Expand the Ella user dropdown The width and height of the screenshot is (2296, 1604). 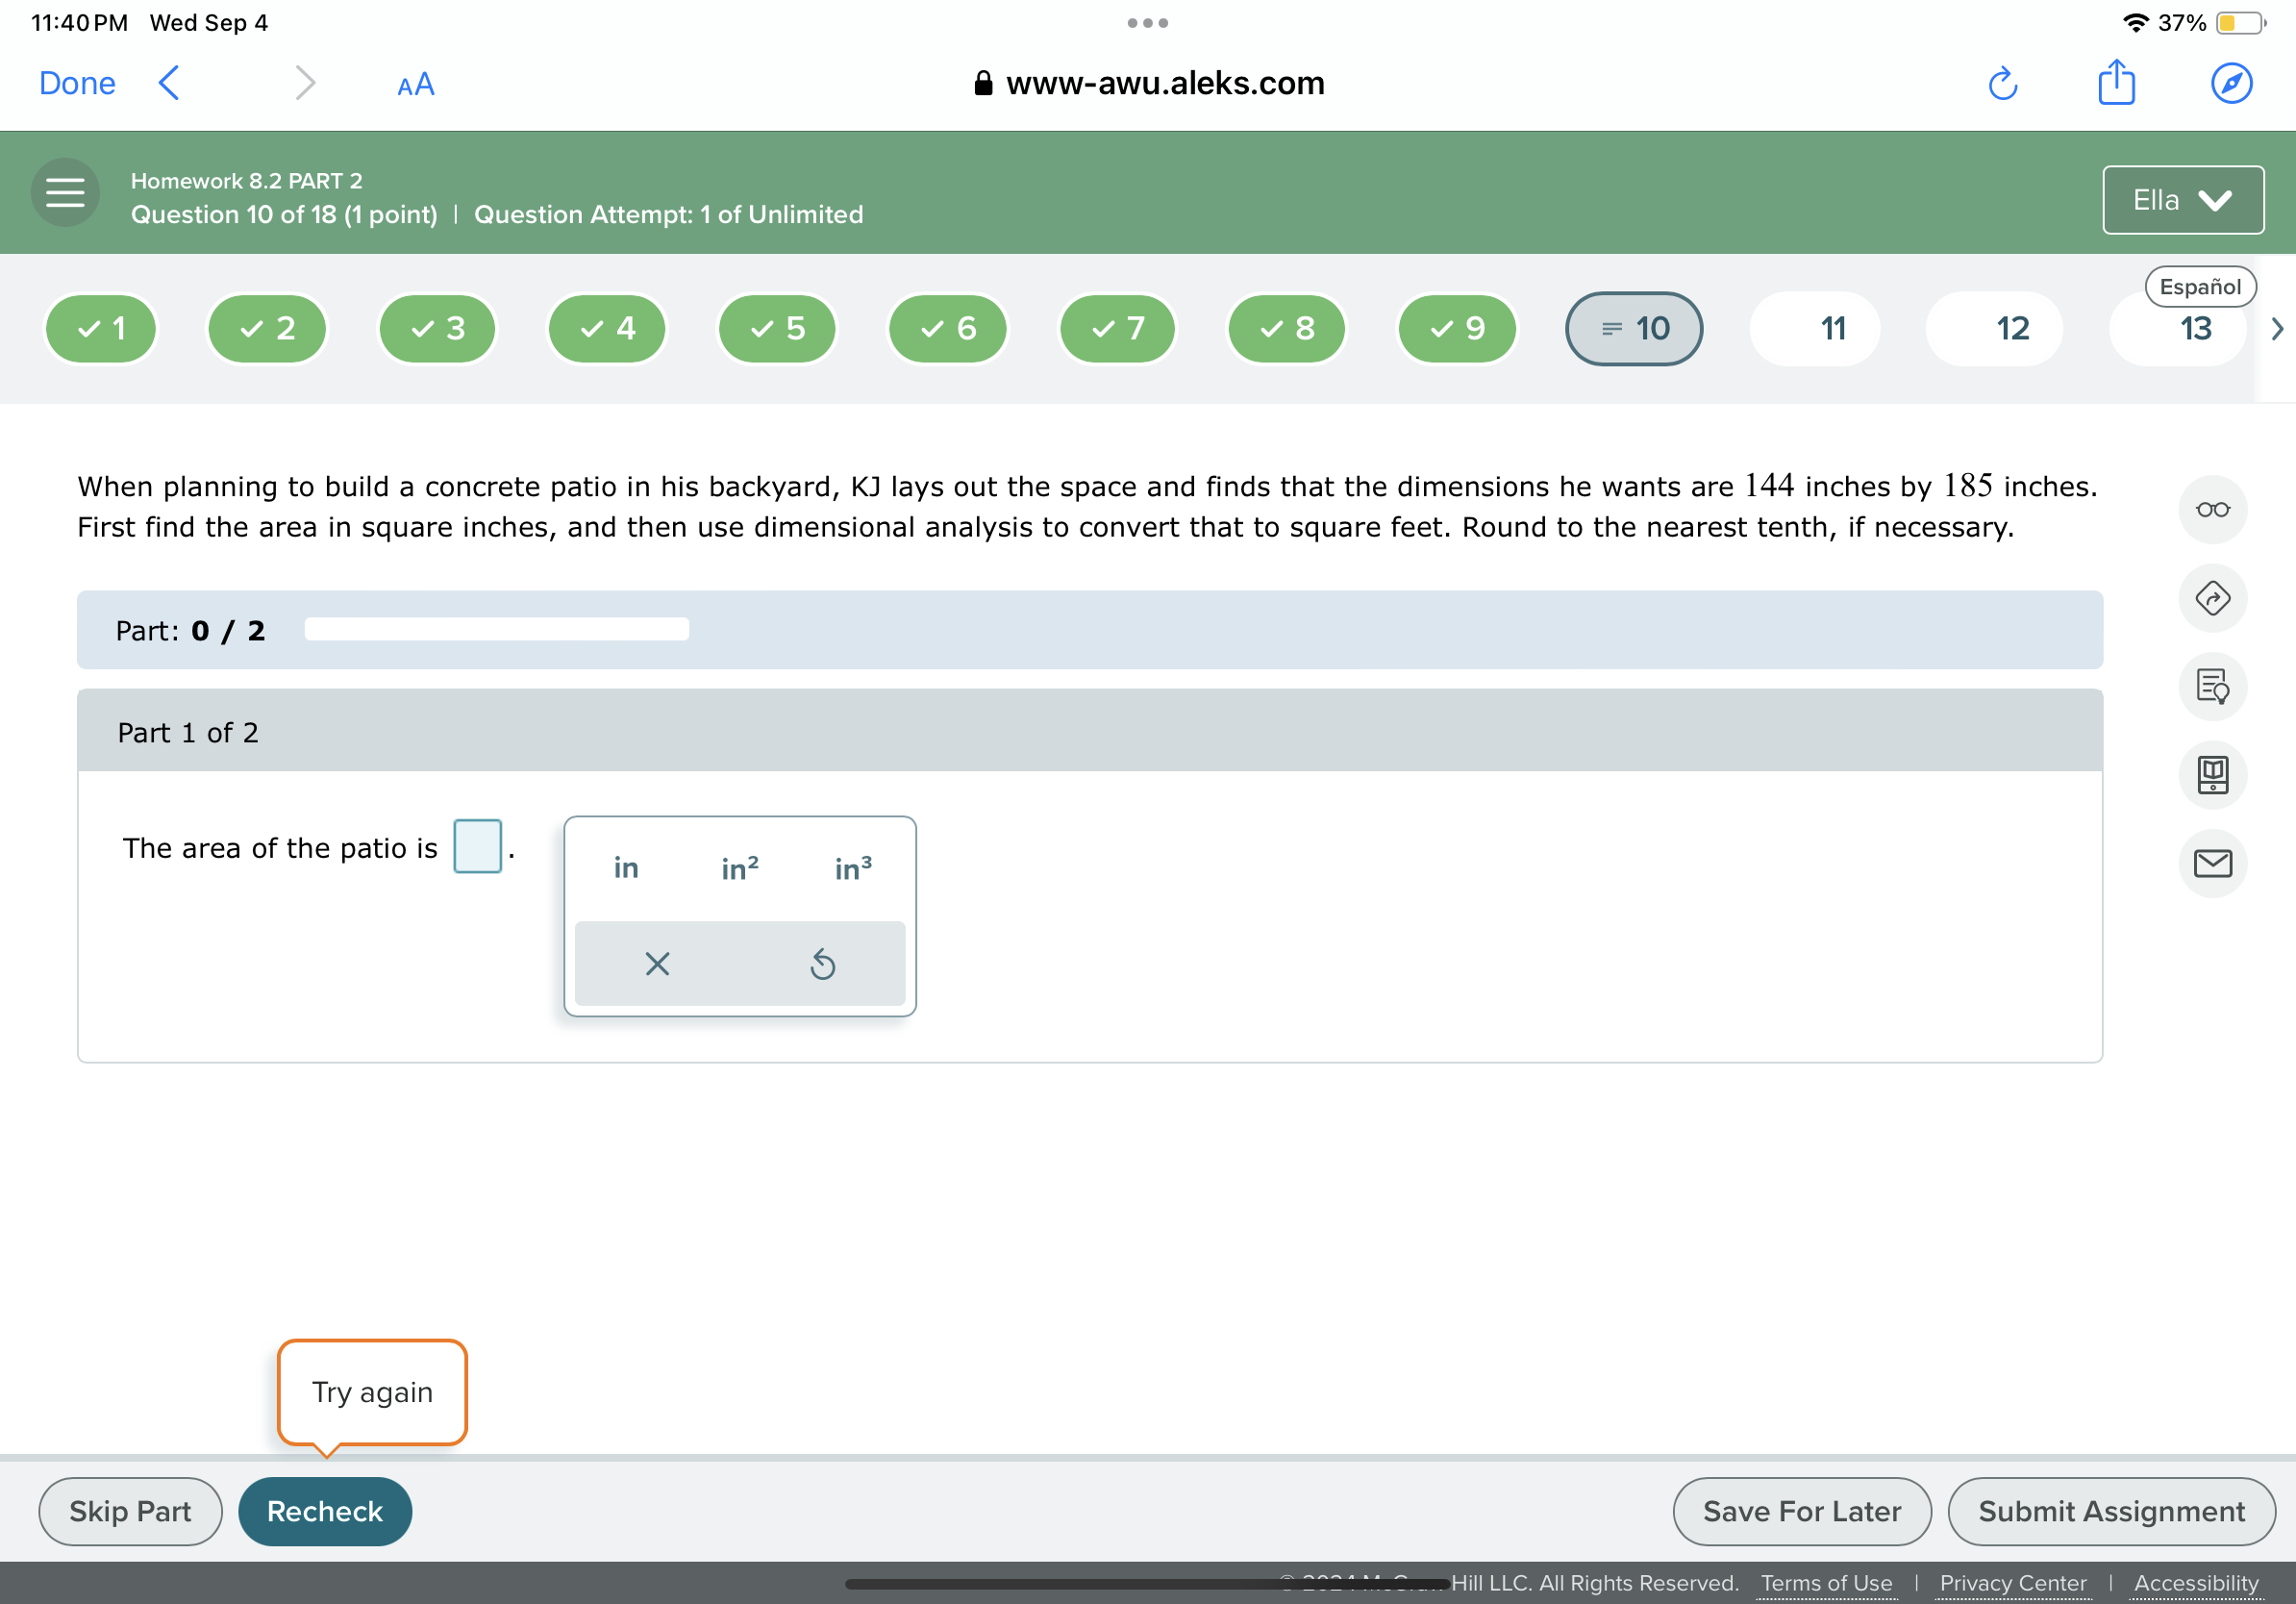pyautogui.click(x=2181, y=200)
